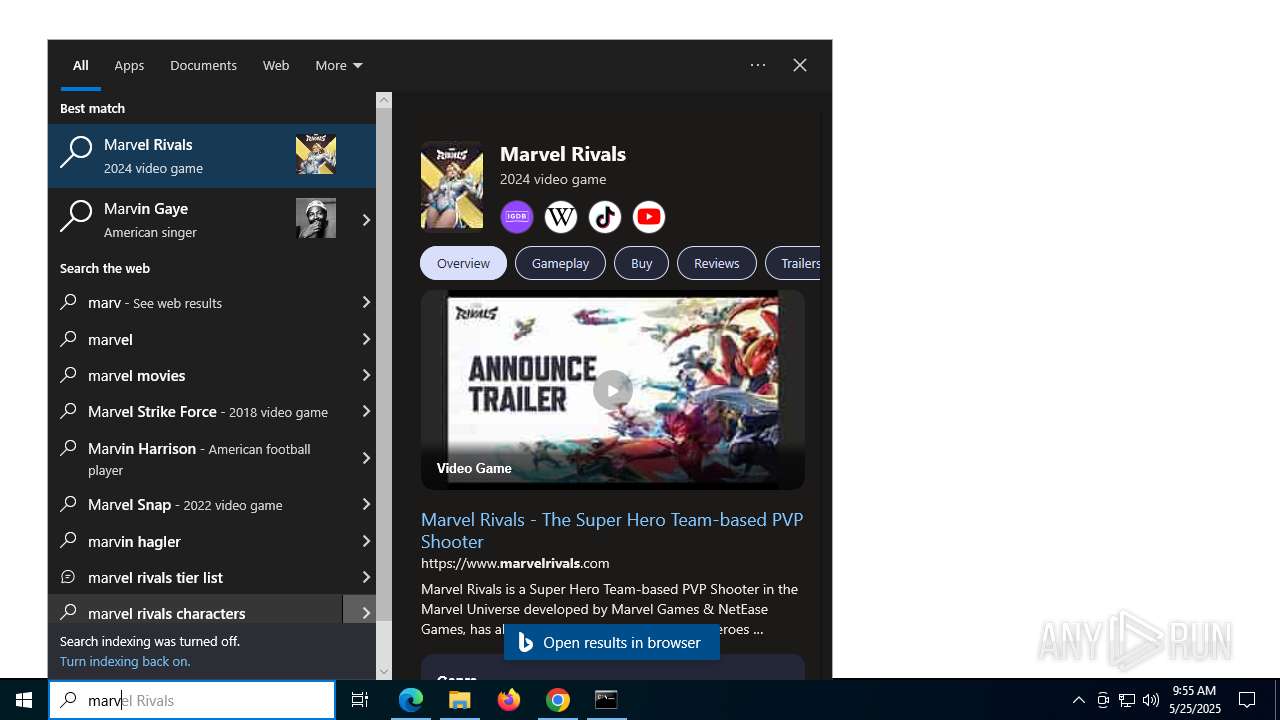Close the search panel
This screenshot has height=720, width=1280.
[x=800, y=65]
